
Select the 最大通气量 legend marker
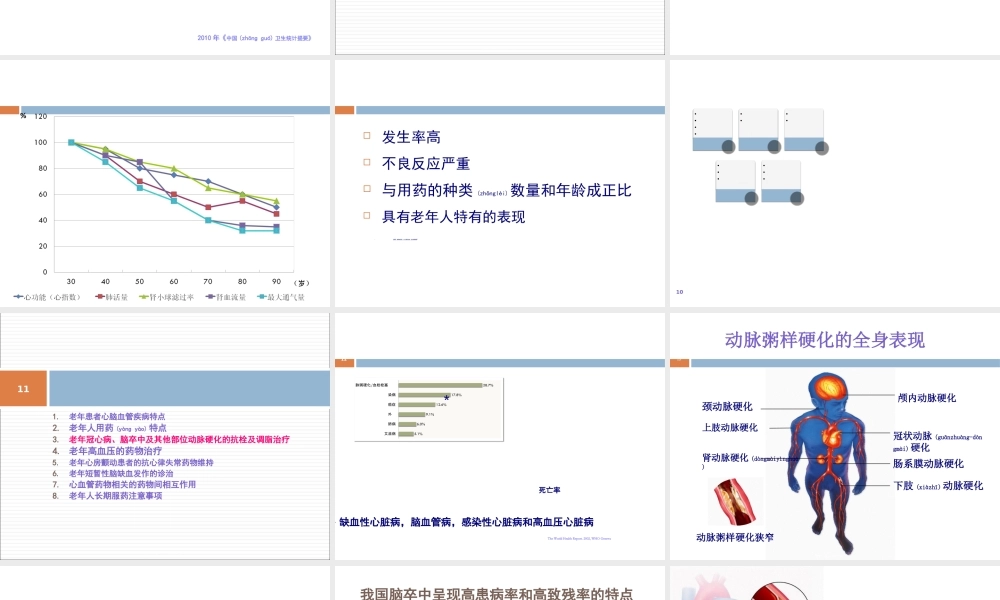pyautogui.click(x=264, y=295)
